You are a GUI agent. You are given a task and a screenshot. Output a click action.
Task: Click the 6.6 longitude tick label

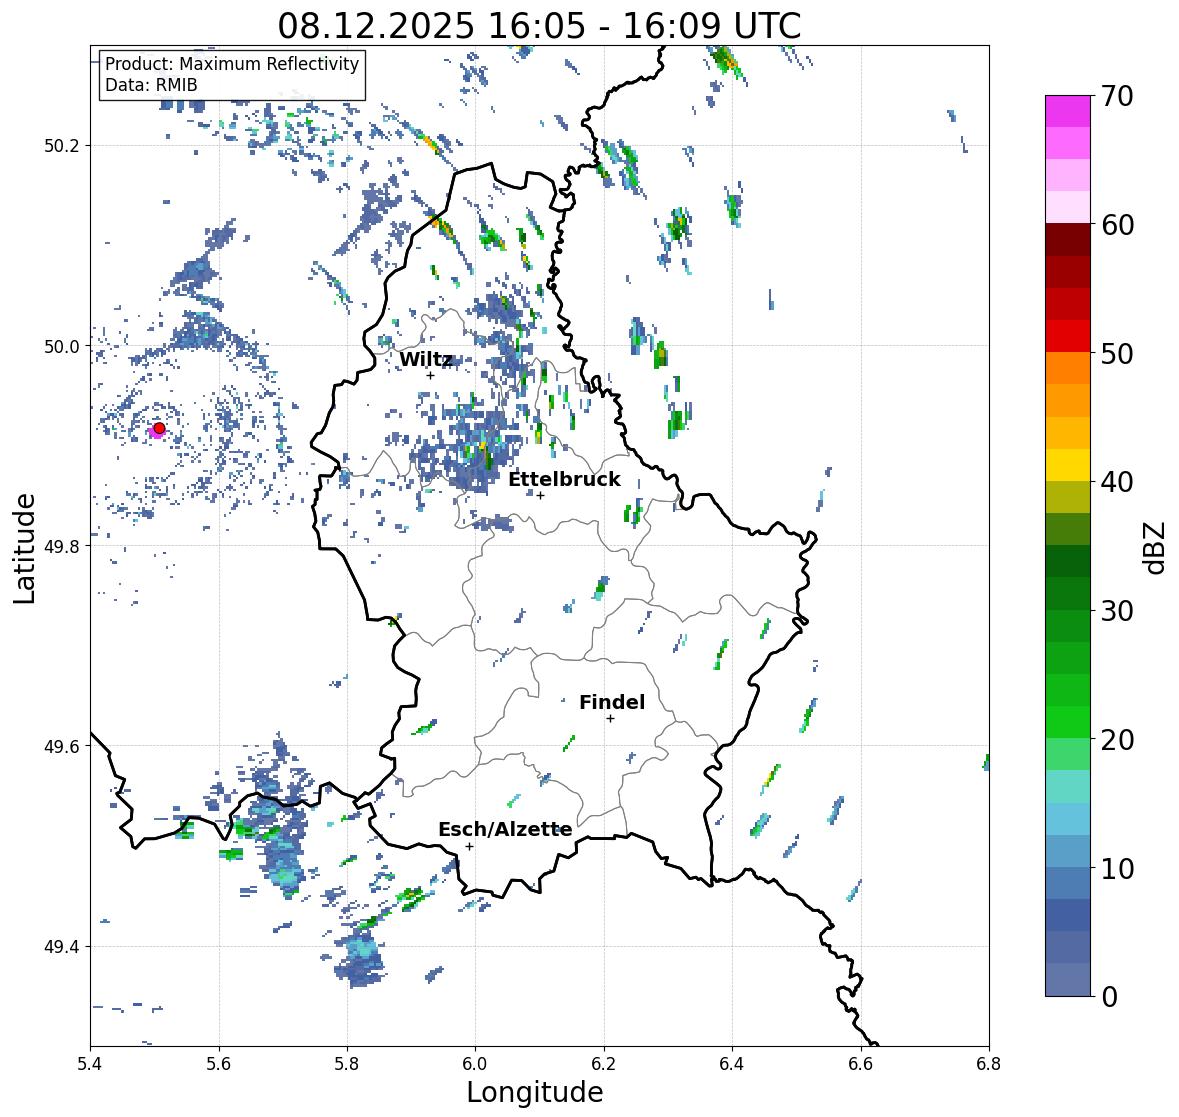coord(860,1064)
